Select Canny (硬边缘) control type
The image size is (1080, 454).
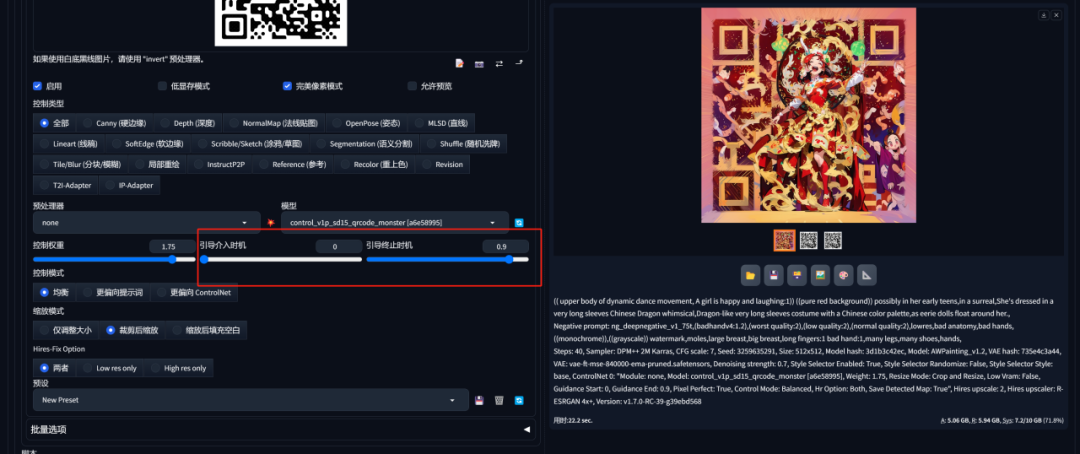tap(115, 123)
